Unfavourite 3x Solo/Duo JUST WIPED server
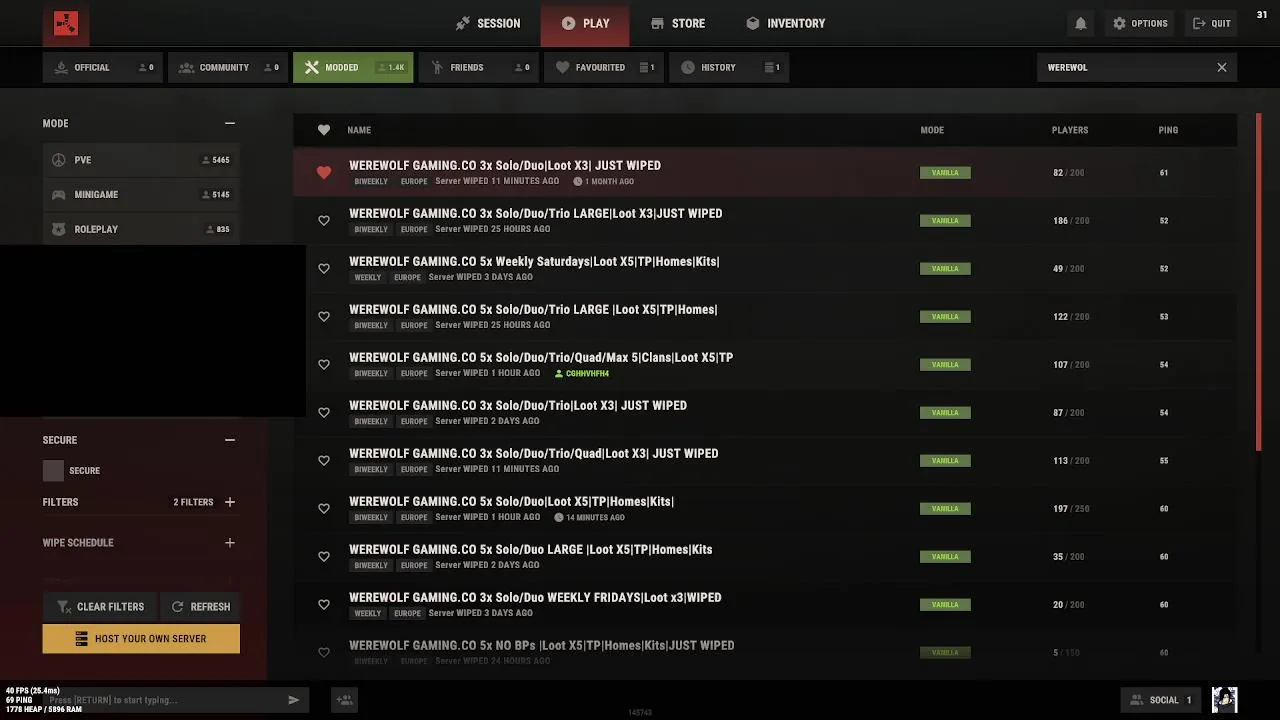This screenshot has height=720, width=1280. (324, 173)
